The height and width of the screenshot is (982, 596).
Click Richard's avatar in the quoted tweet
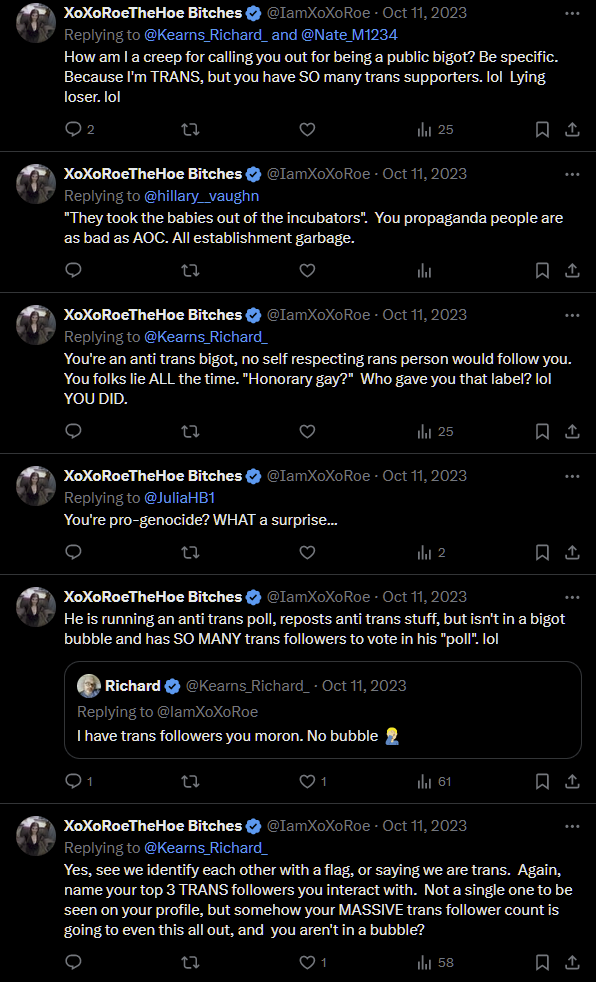pyautogui.click(x=89, y=686)
